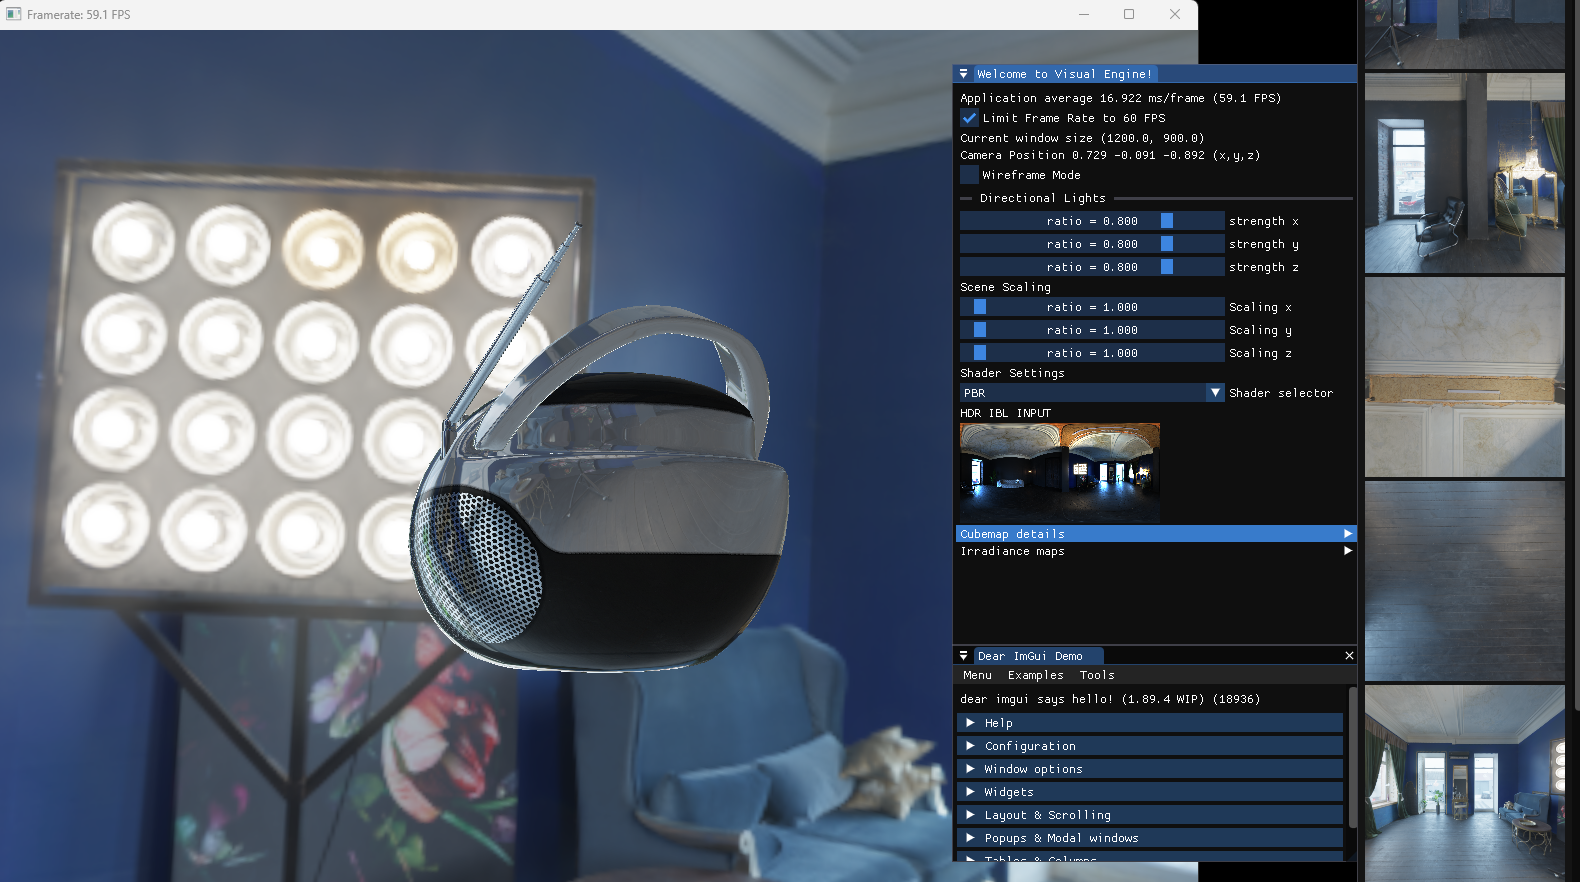Click the ornate ceiling cubemap face thumbnail
Viewport: 1582px width, 882px height.
(x=1465, y=377)
